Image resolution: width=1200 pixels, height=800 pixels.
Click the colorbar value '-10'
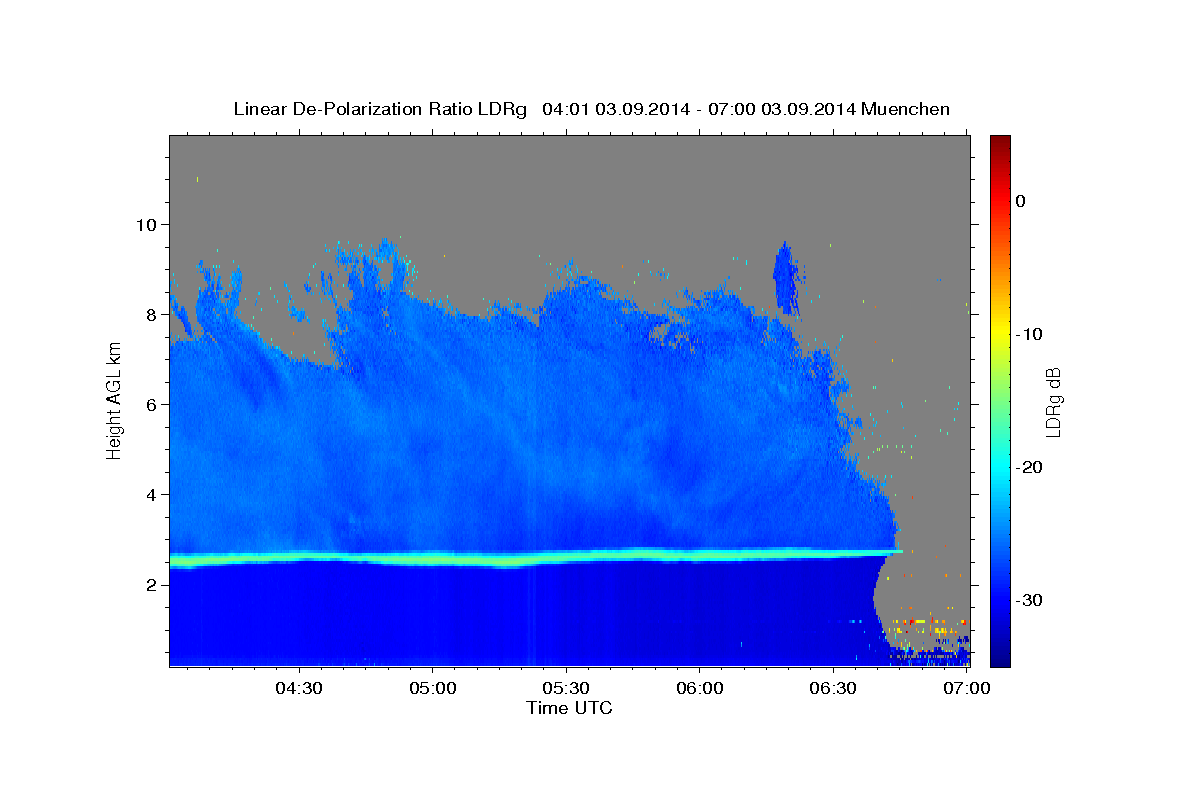[x=1029, y=334]
